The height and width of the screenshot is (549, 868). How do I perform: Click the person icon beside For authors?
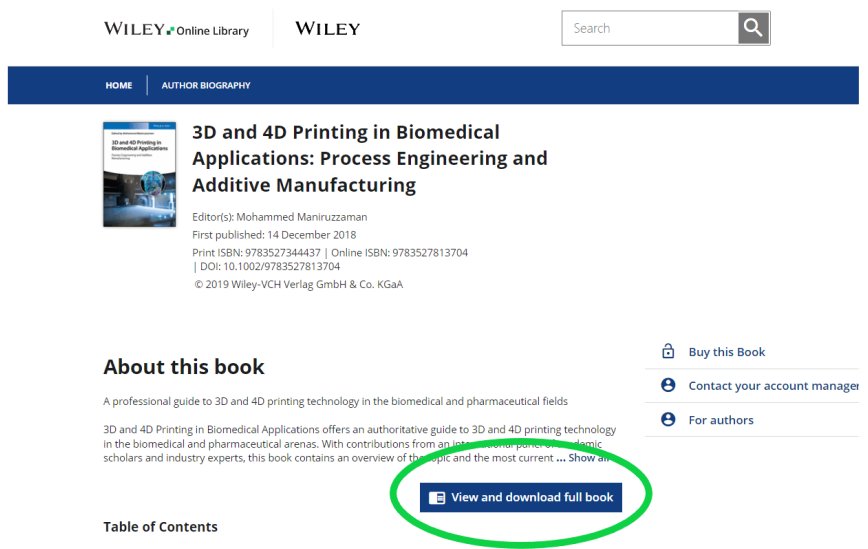668,419
